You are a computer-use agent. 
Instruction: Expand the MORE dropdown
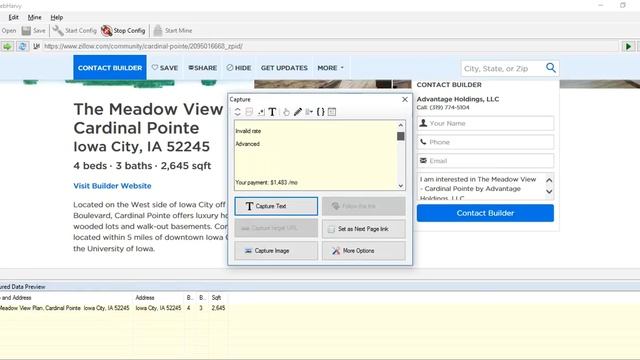pos(331,68)
